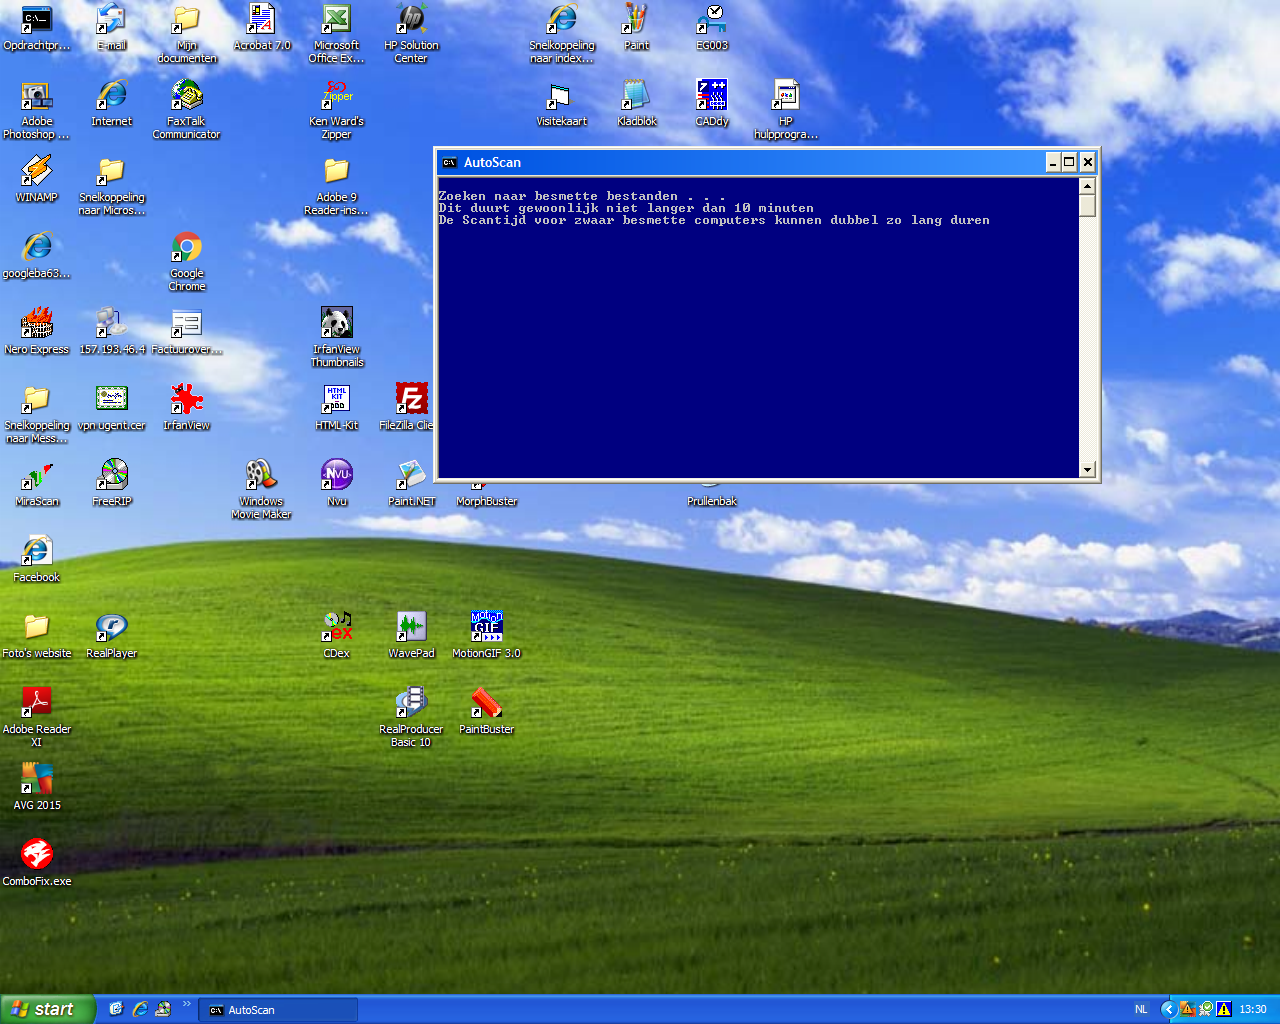Open the Paint.NET desktop shortcut
The image size is (1280, 1024).
[412, 484]
